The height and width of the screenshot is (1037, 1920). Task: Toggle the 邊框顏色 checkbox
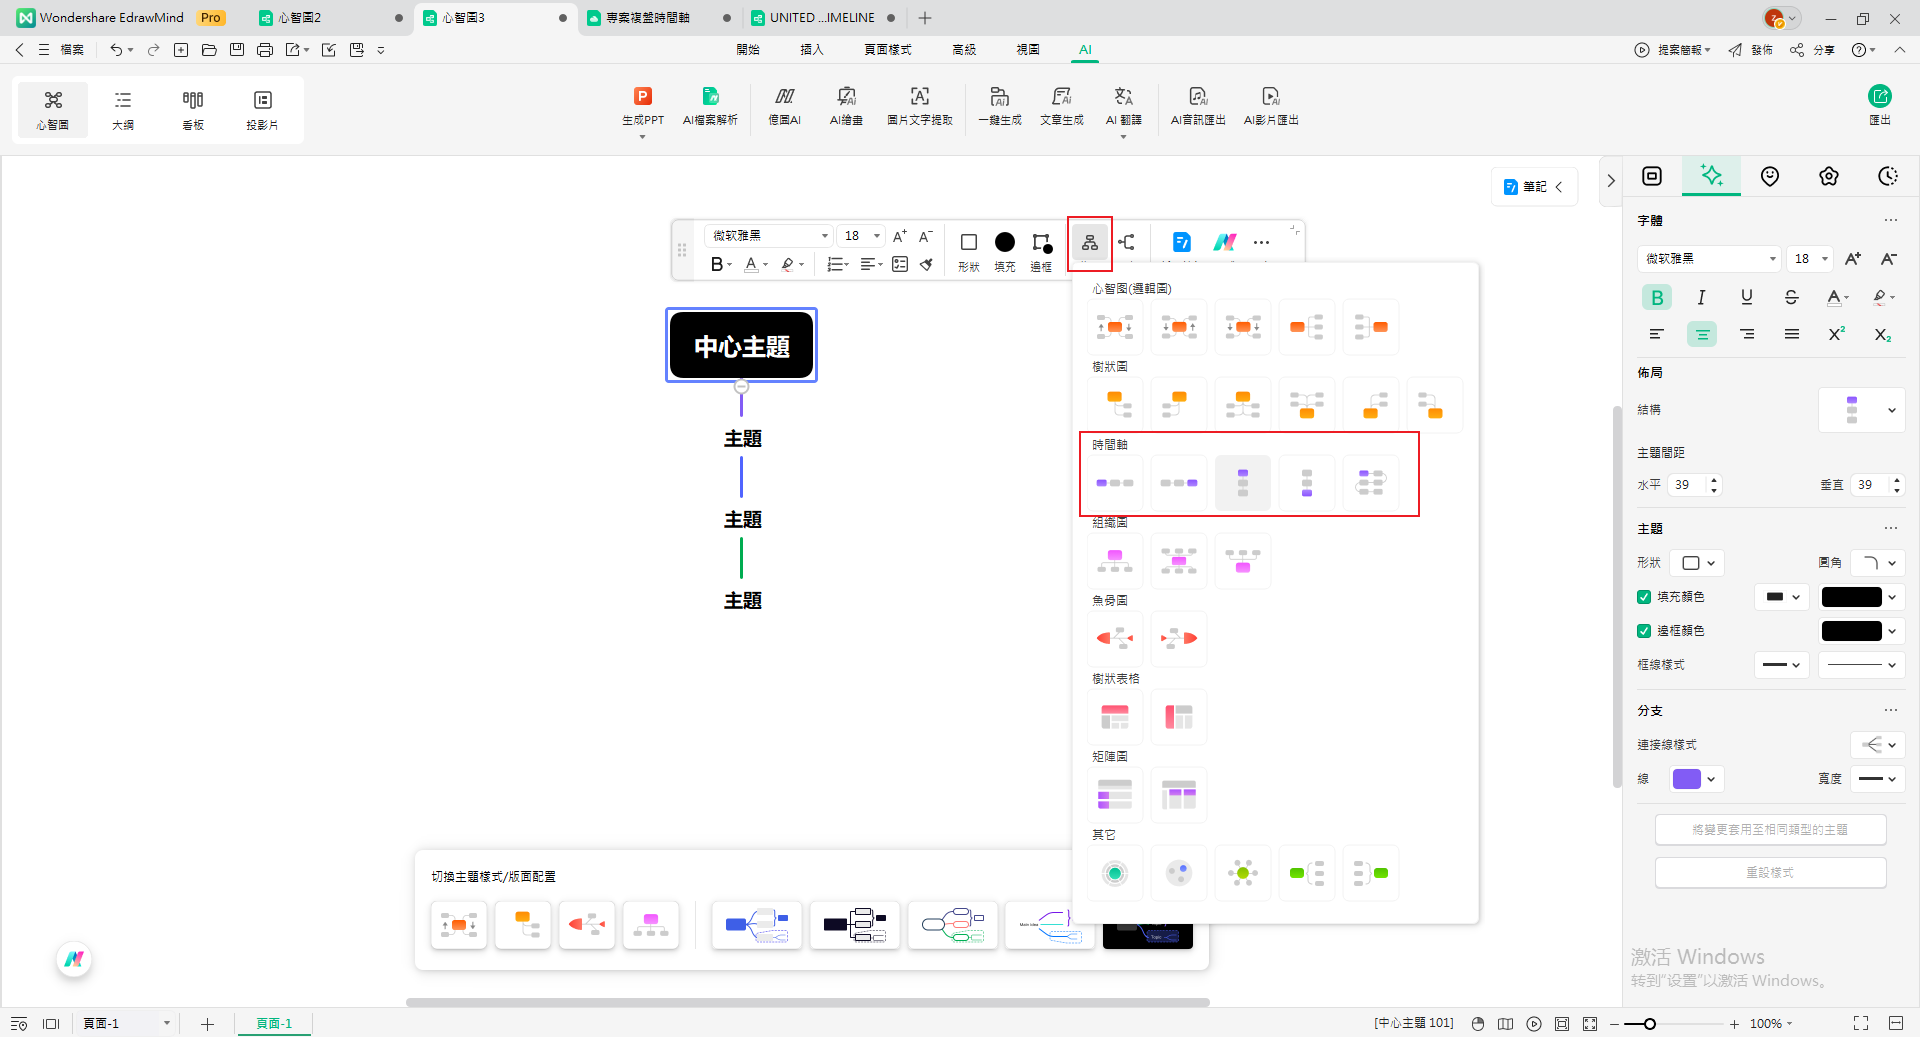pyautogui.click(x=1644, y=631)
